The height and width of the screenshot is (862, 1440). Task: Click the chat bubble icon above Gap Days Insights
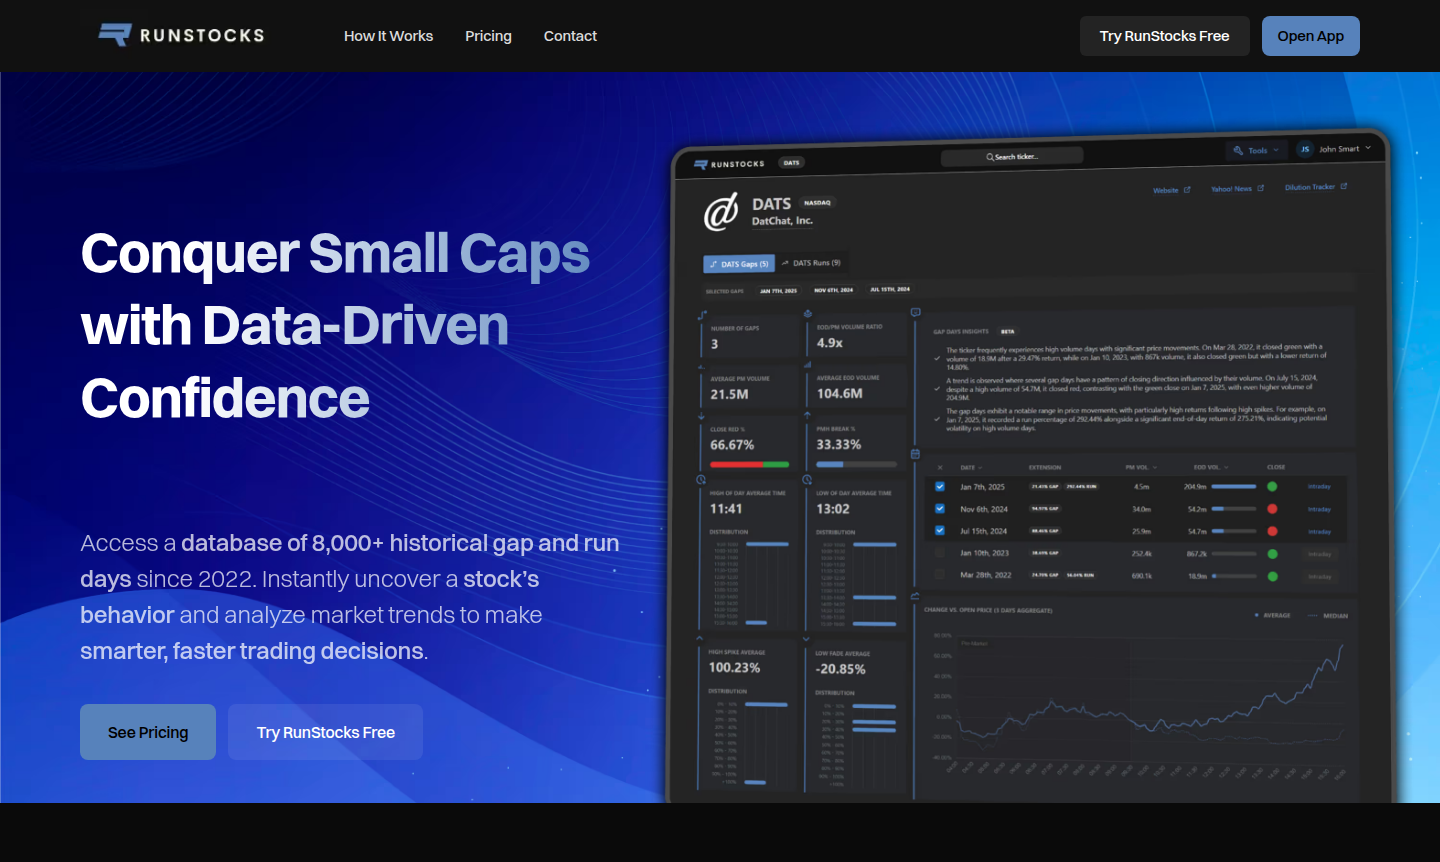click(915, 313)
